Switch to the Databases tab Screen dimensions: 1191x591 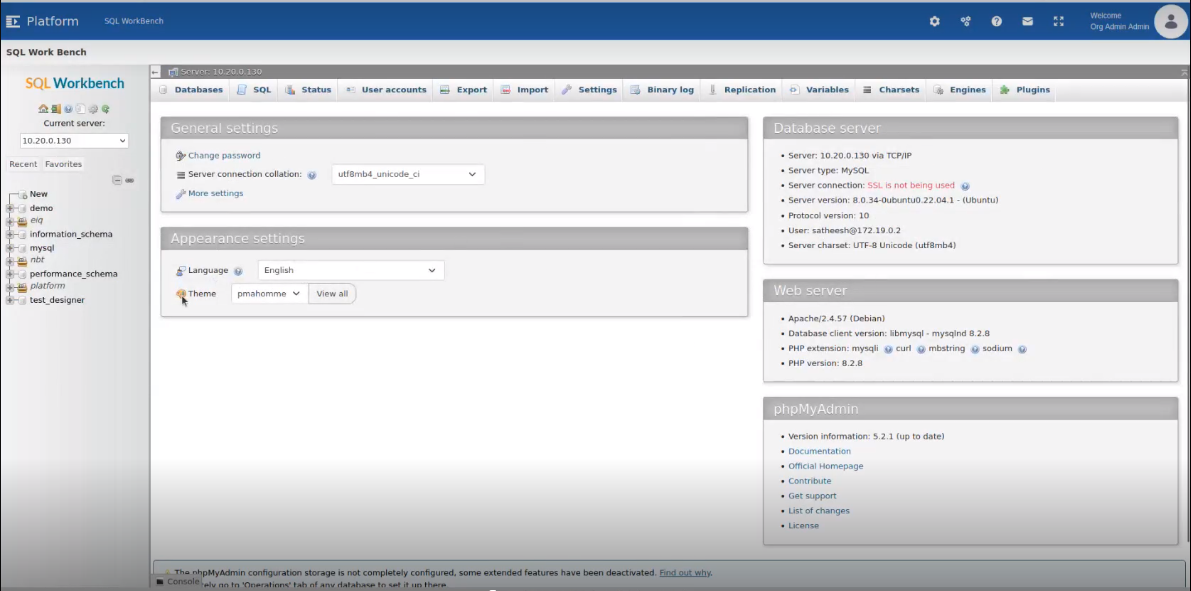(191, 90)
